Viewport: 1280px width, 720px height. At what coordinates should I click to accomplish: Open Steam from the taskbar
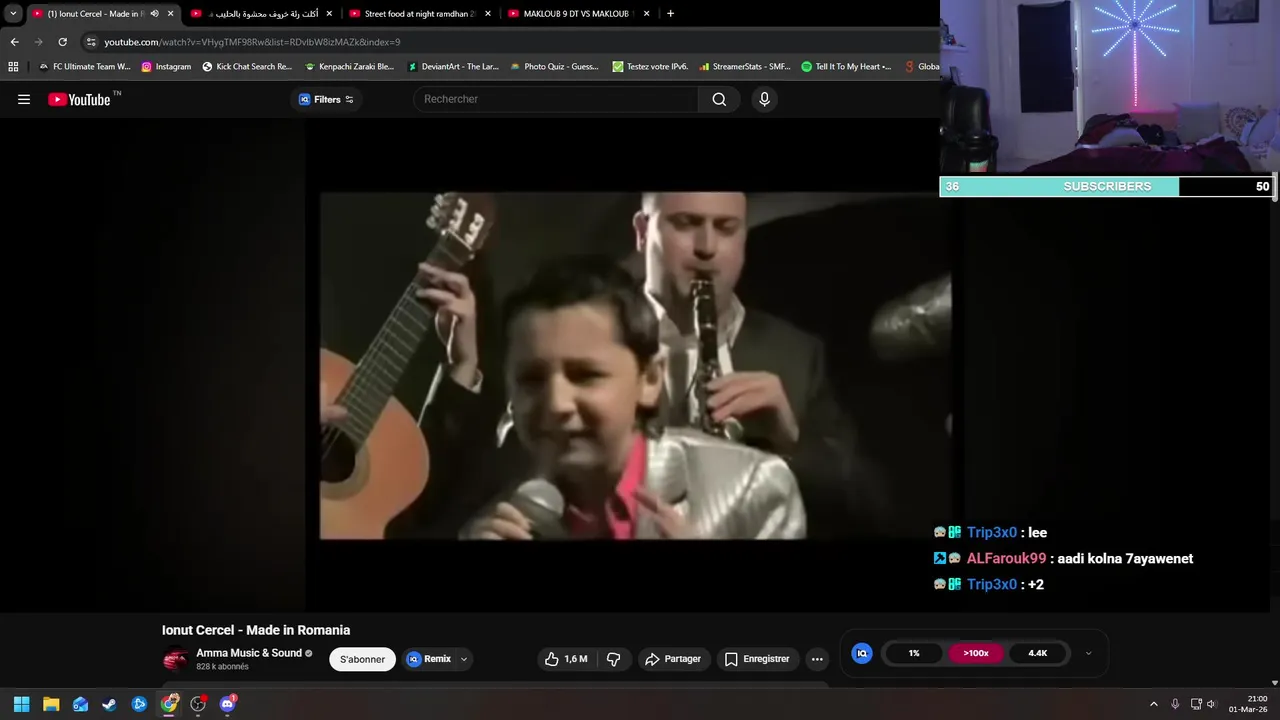click(x=109, y=704)
